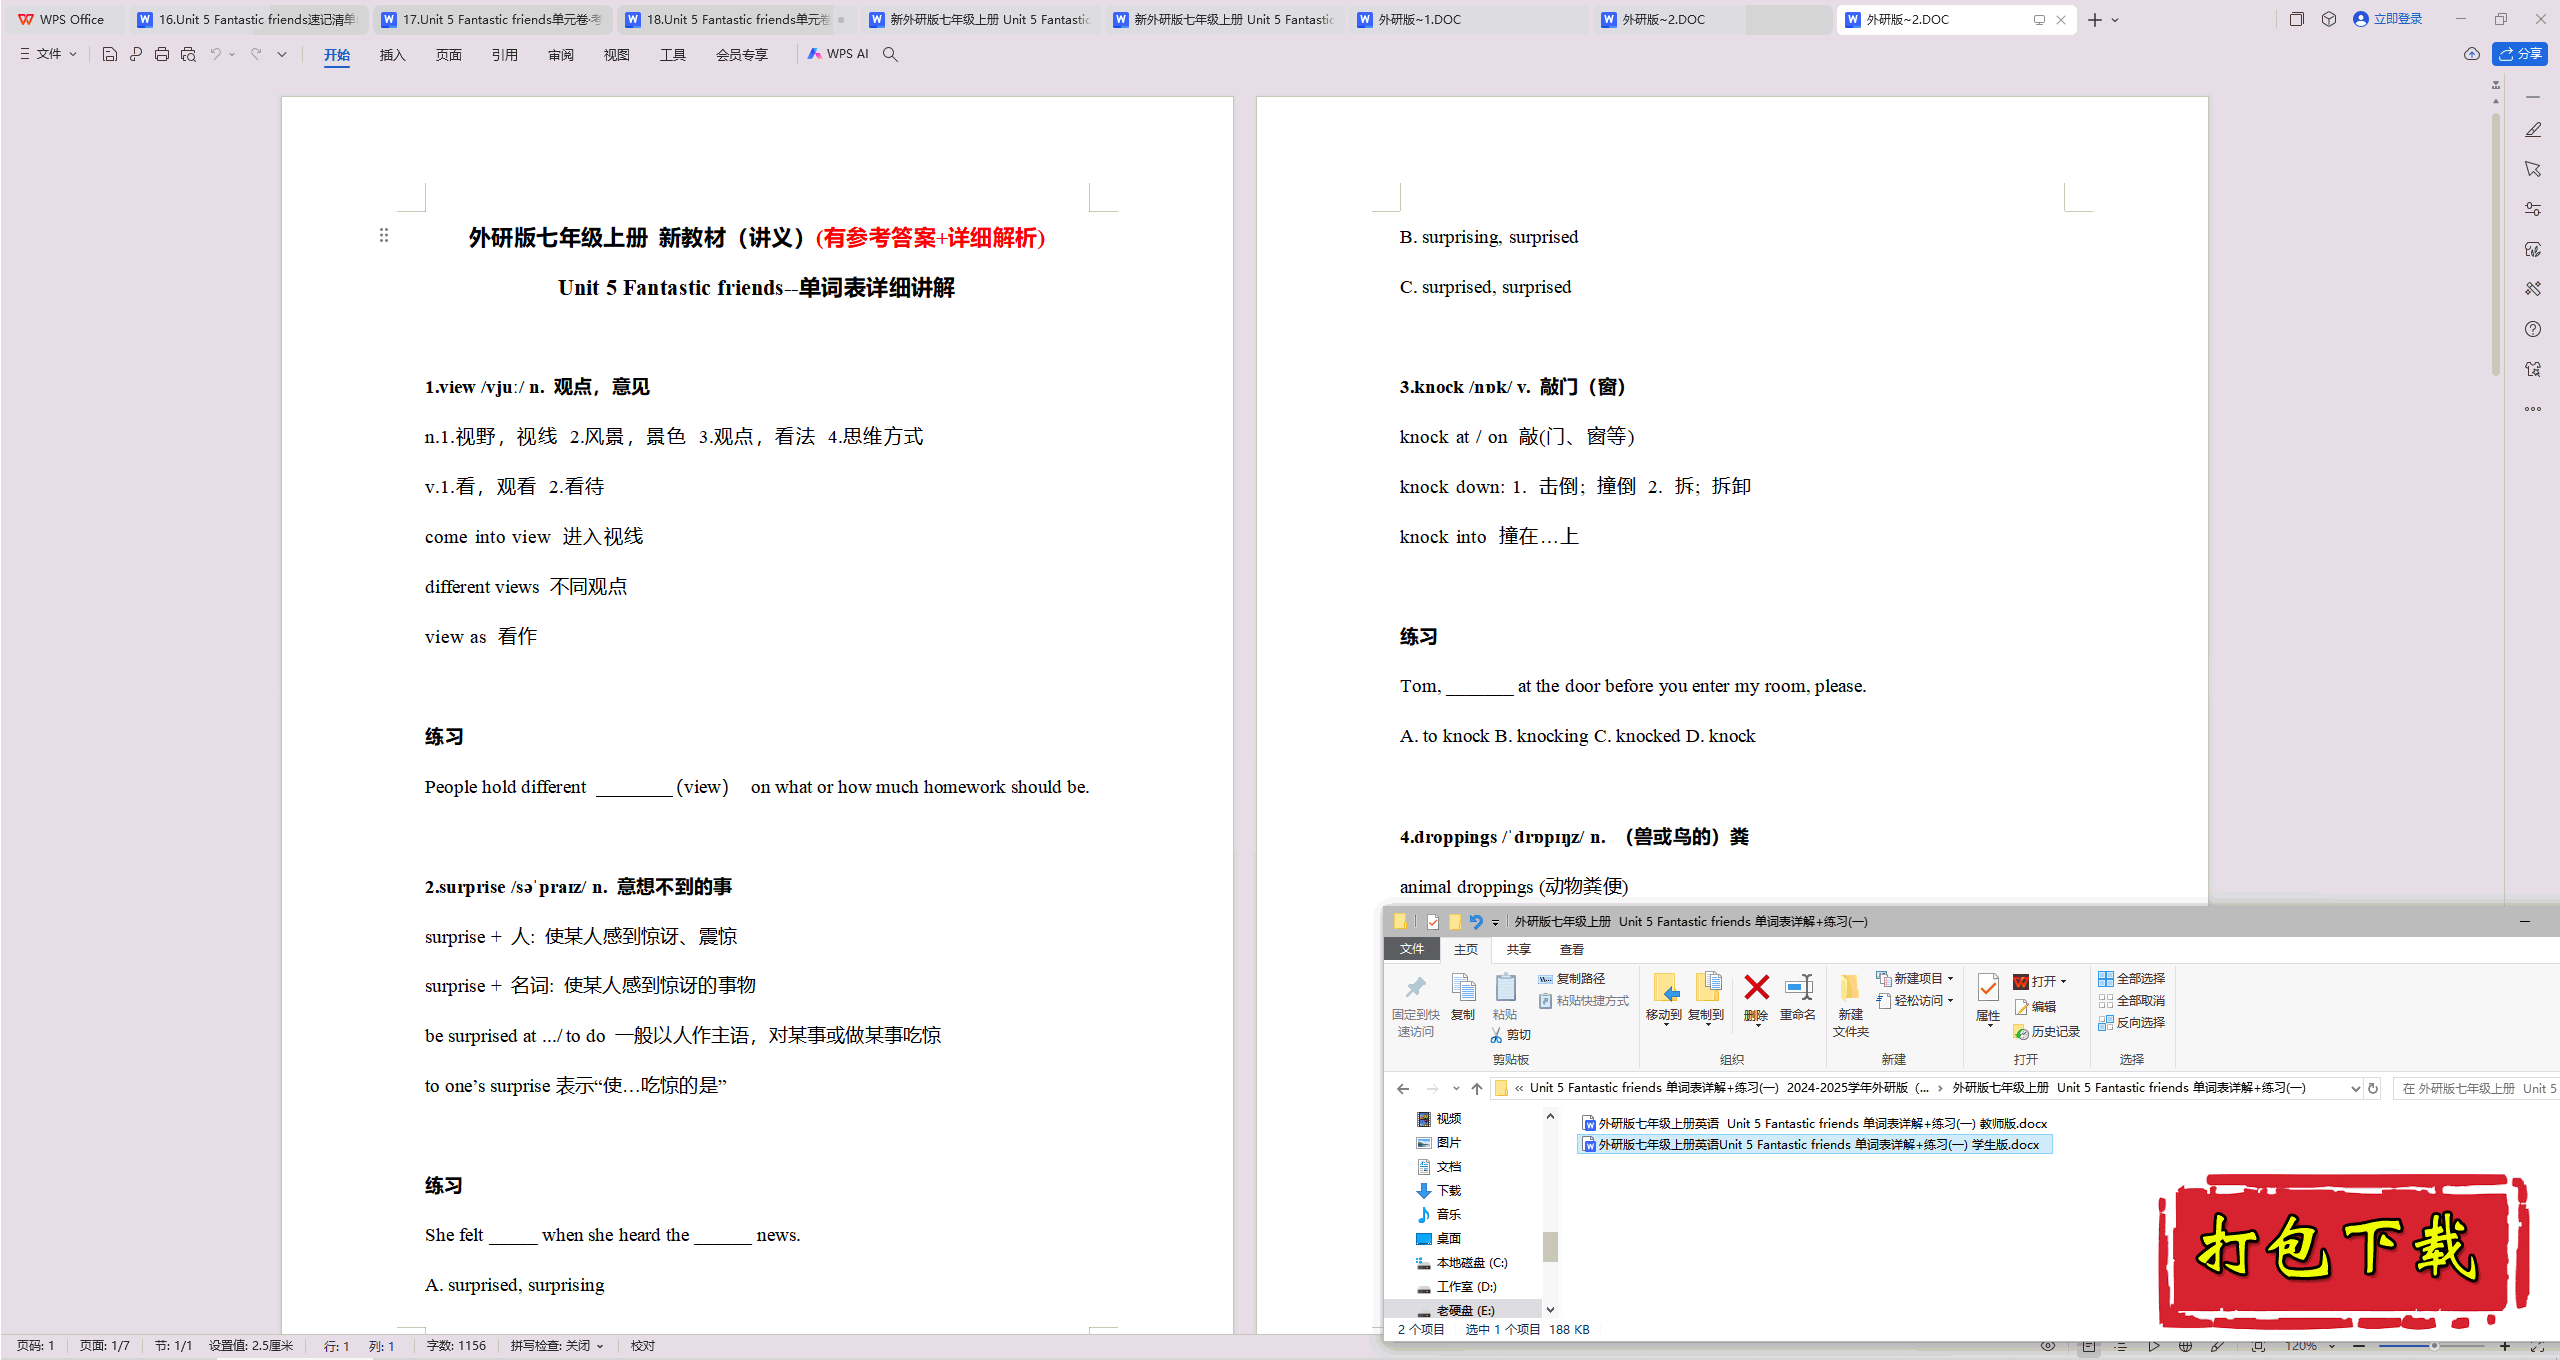
Task: Open Print Preview icon in WPS toolbar
Action: [x=188, y=54]
